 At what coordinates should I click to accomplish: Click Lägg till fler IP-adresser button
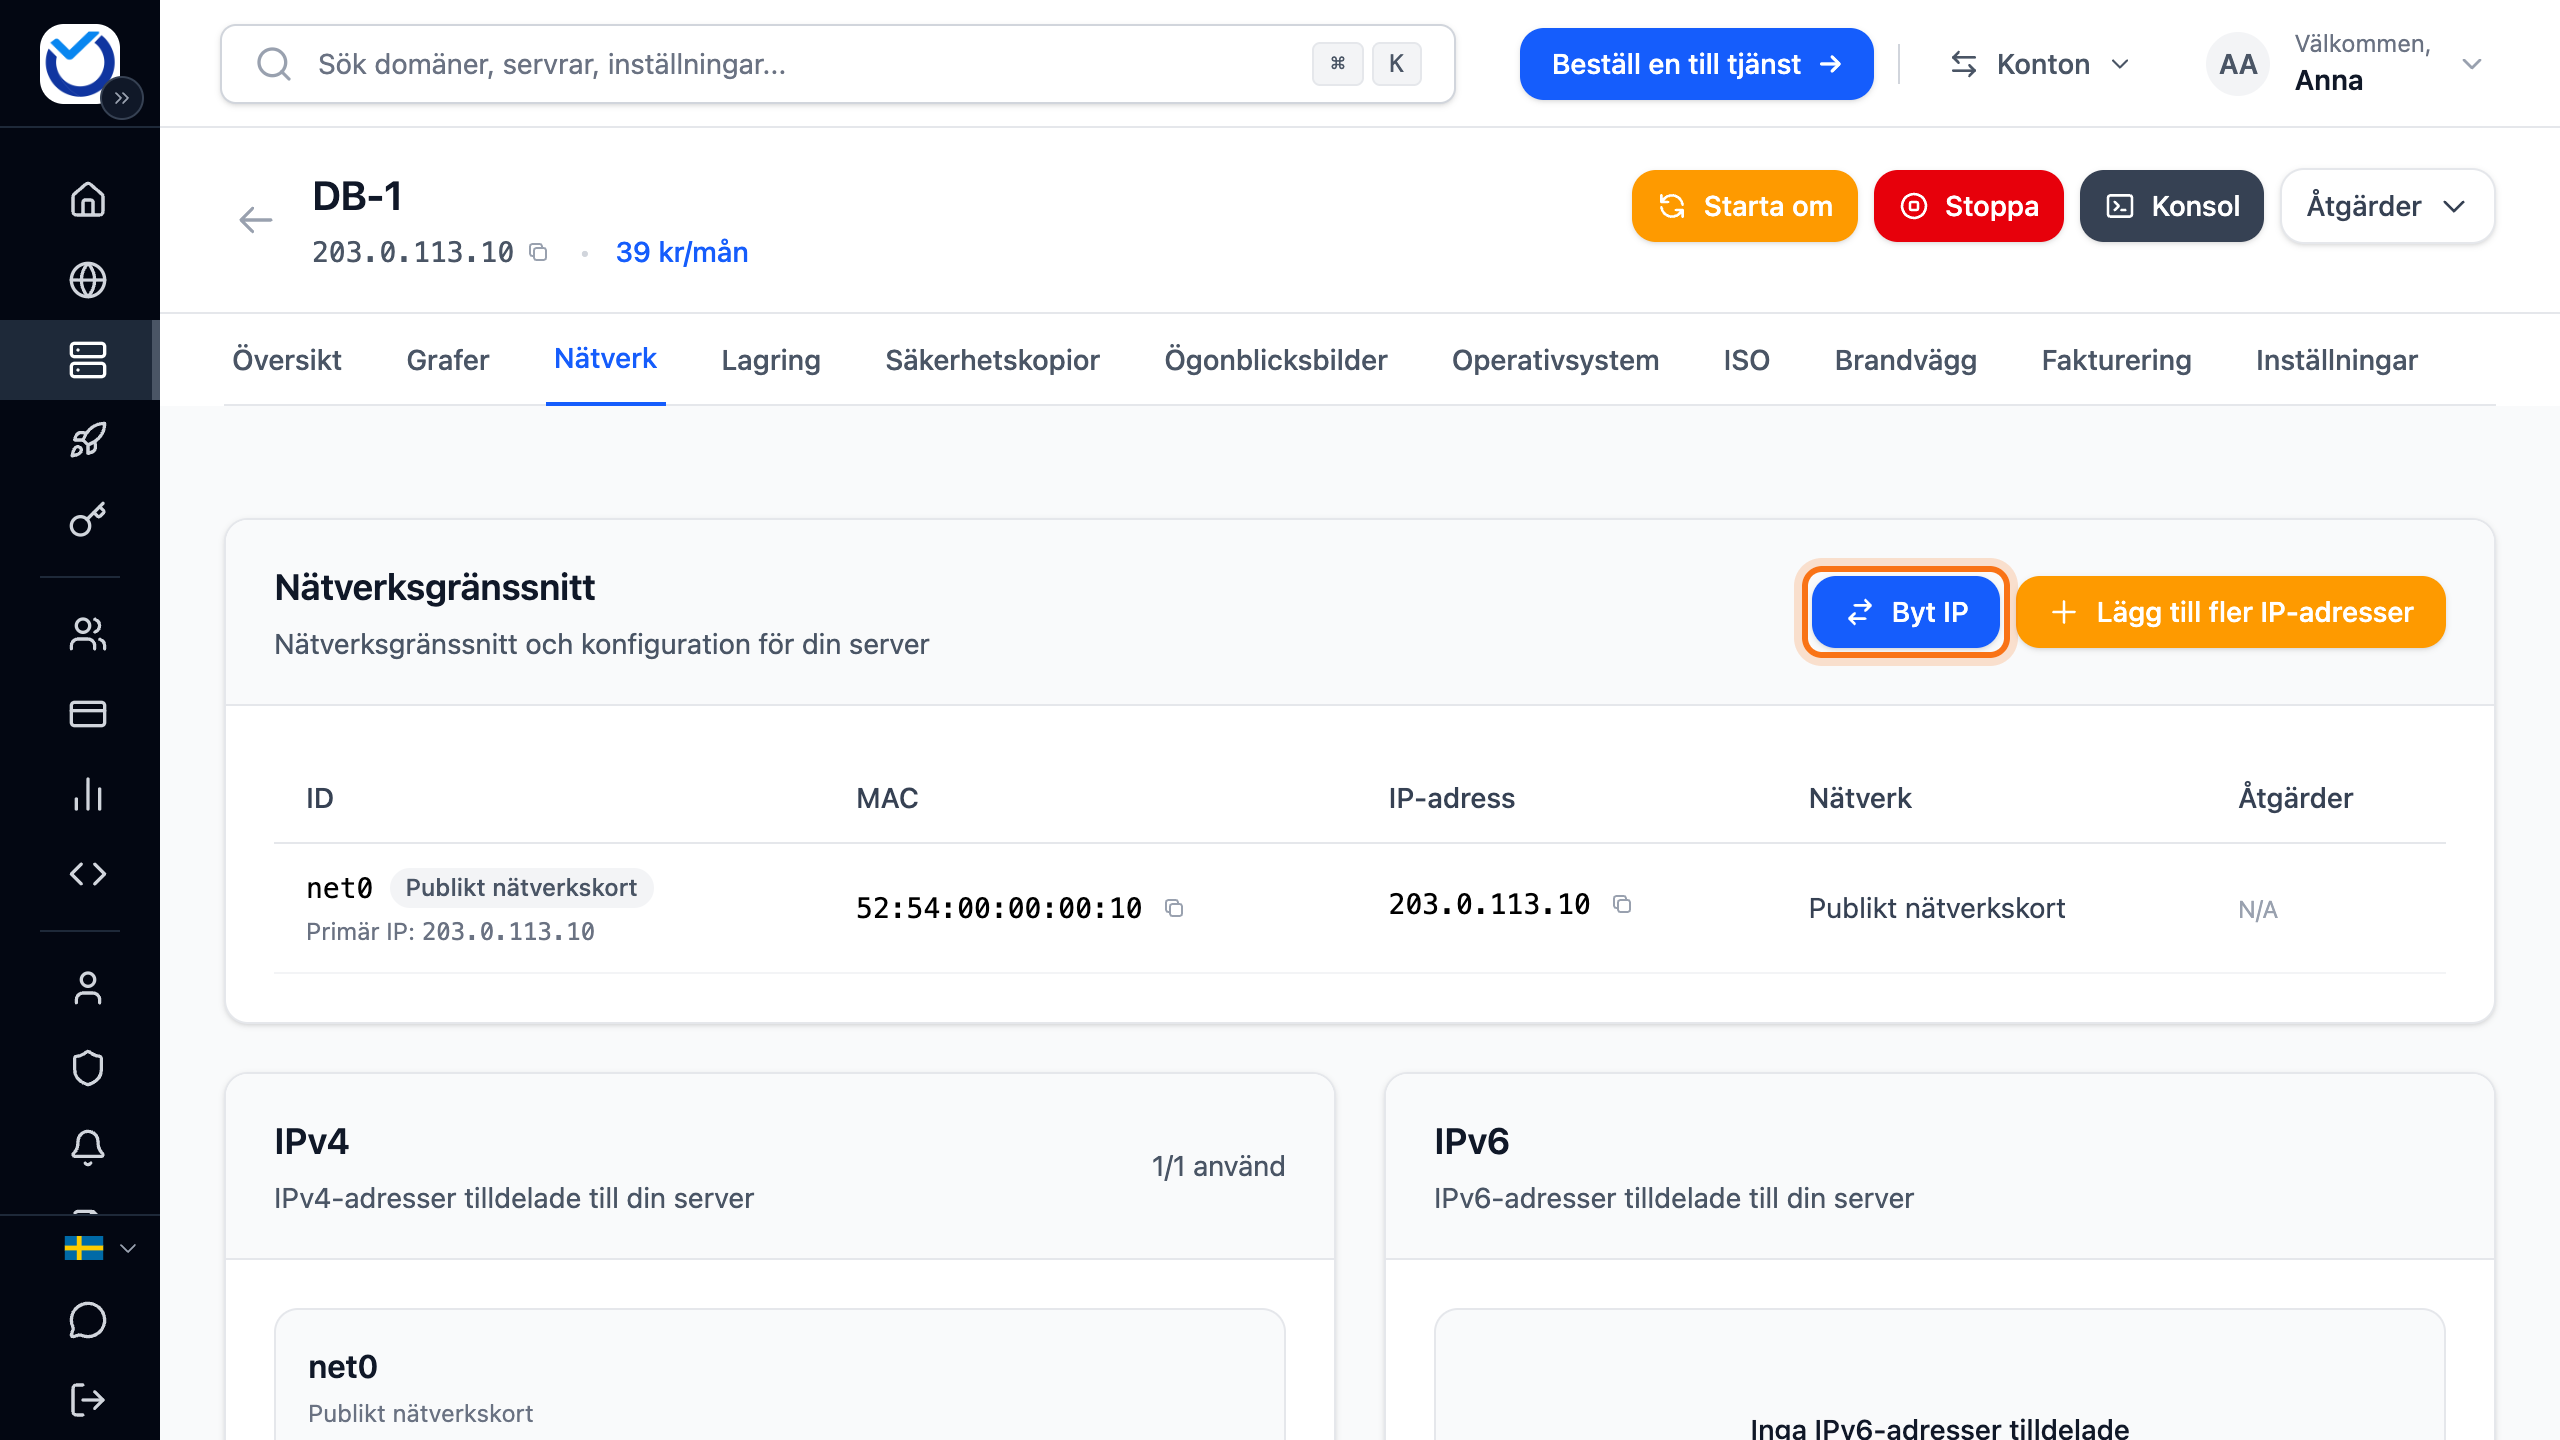(2231, 612)
